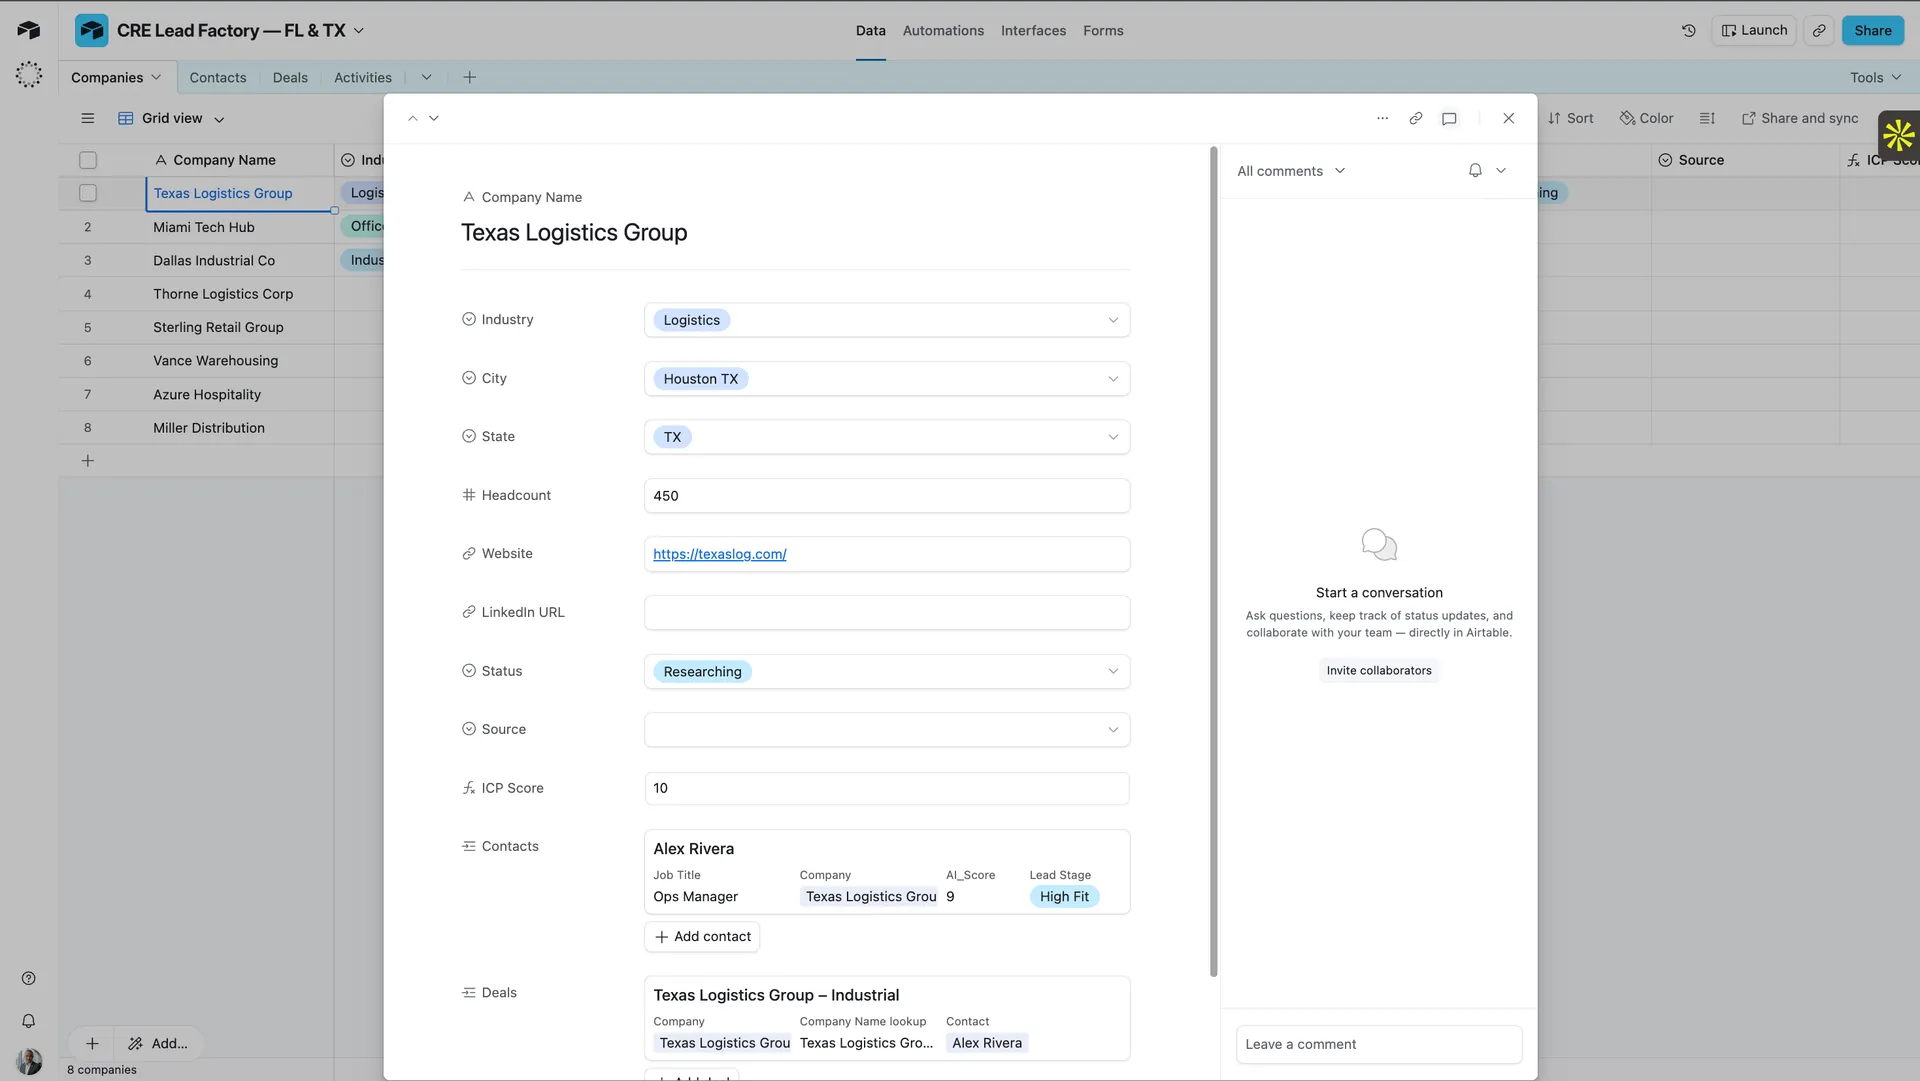1920x1081 pixels.
Task: Switch to the Automations tab
Action: tap(943, 30)
